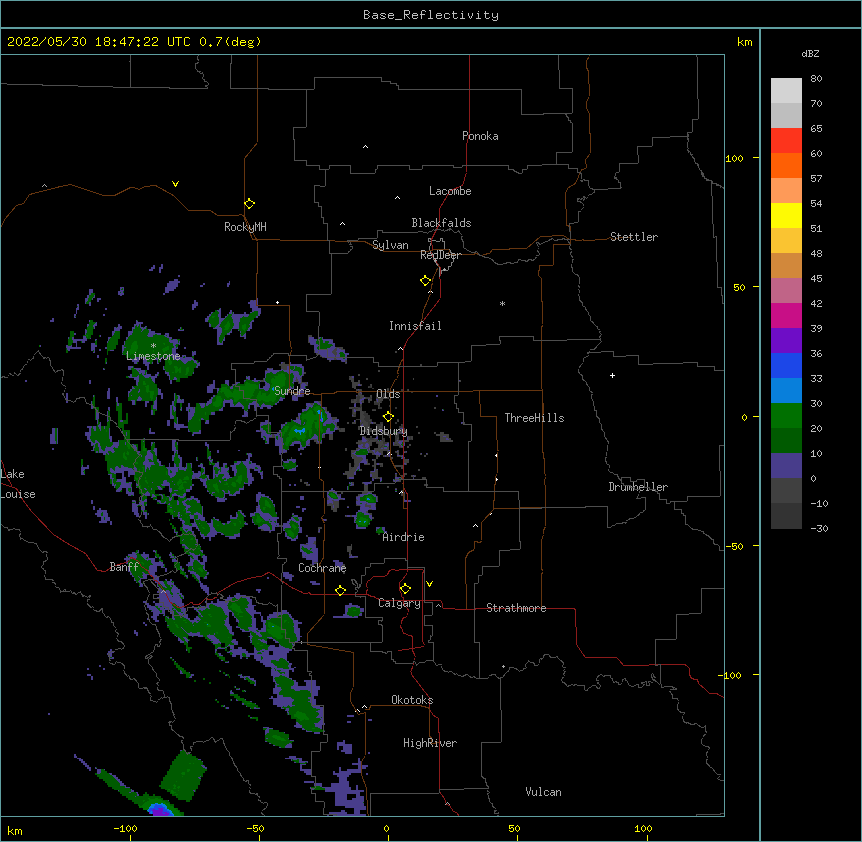Select the dark blue swatch between 36 and 33
Viewport: 862px width, 842px height.
point(786,365)
